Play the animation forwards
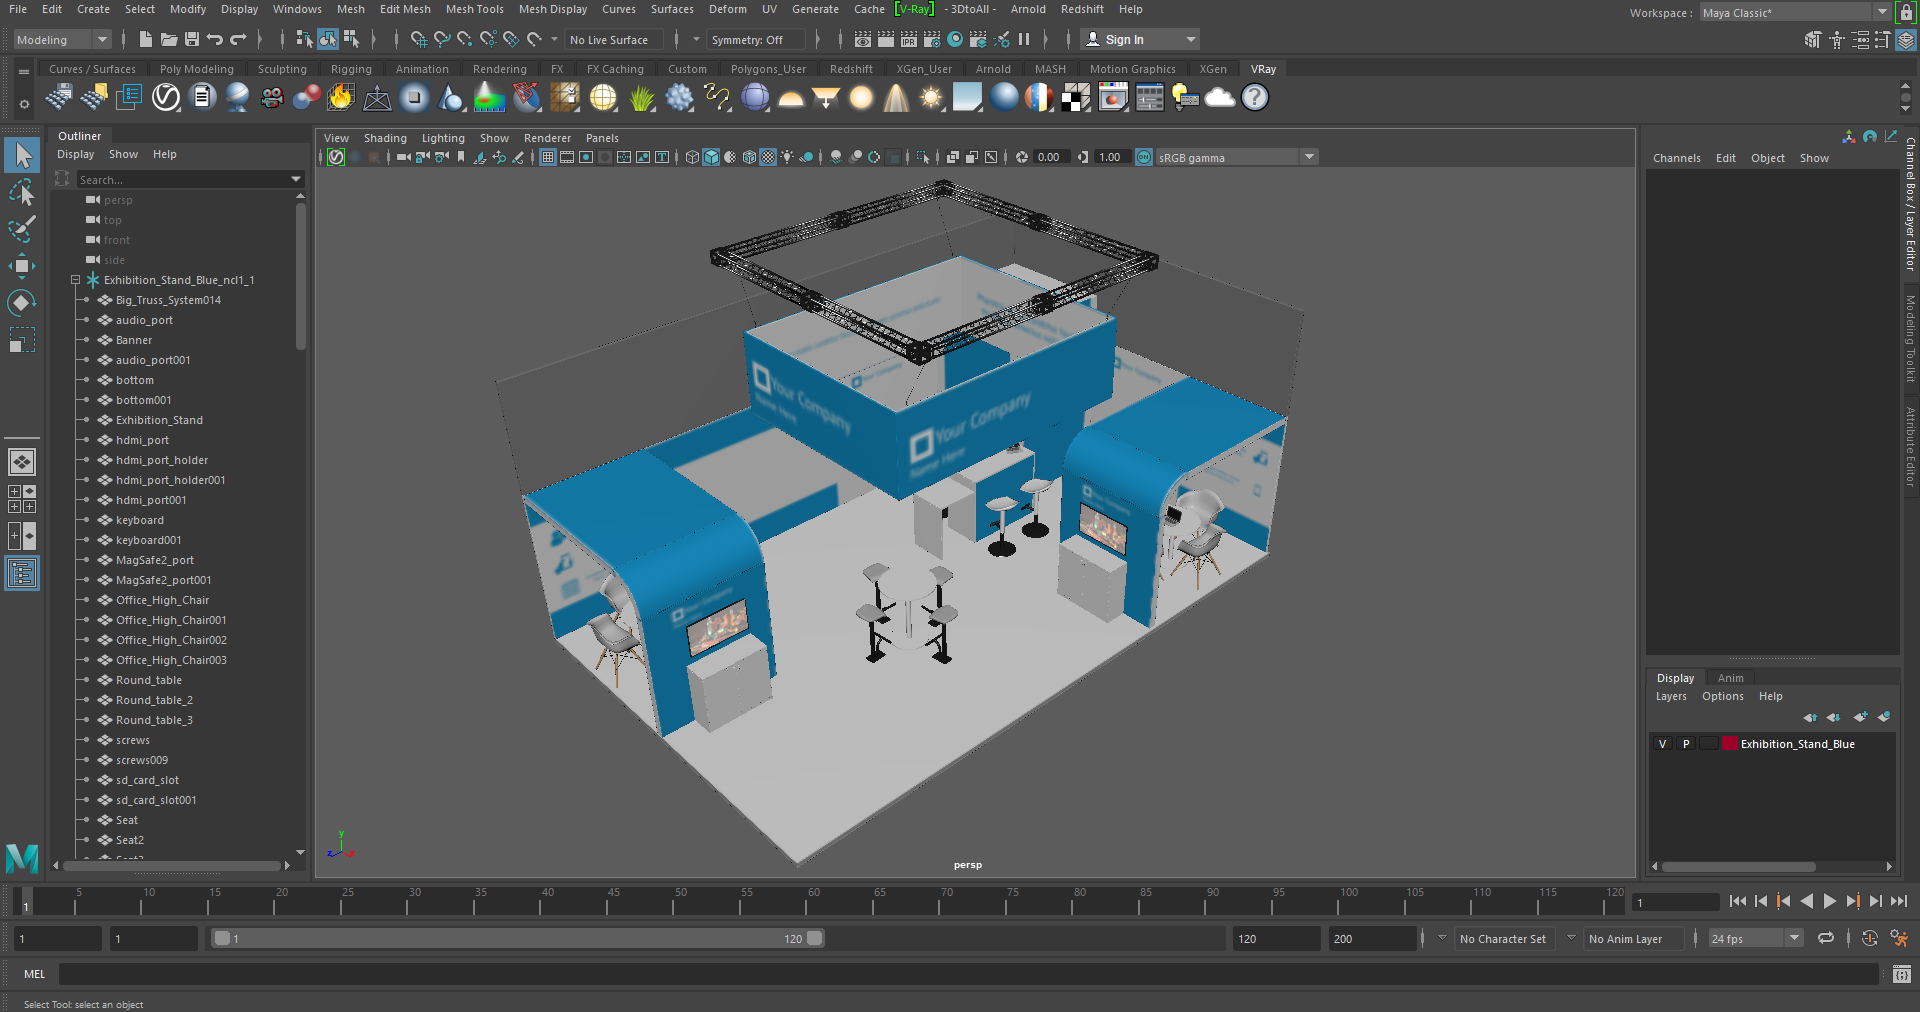The width and height of the screenshot is (1920, 1012). [x=1829, y=901]
